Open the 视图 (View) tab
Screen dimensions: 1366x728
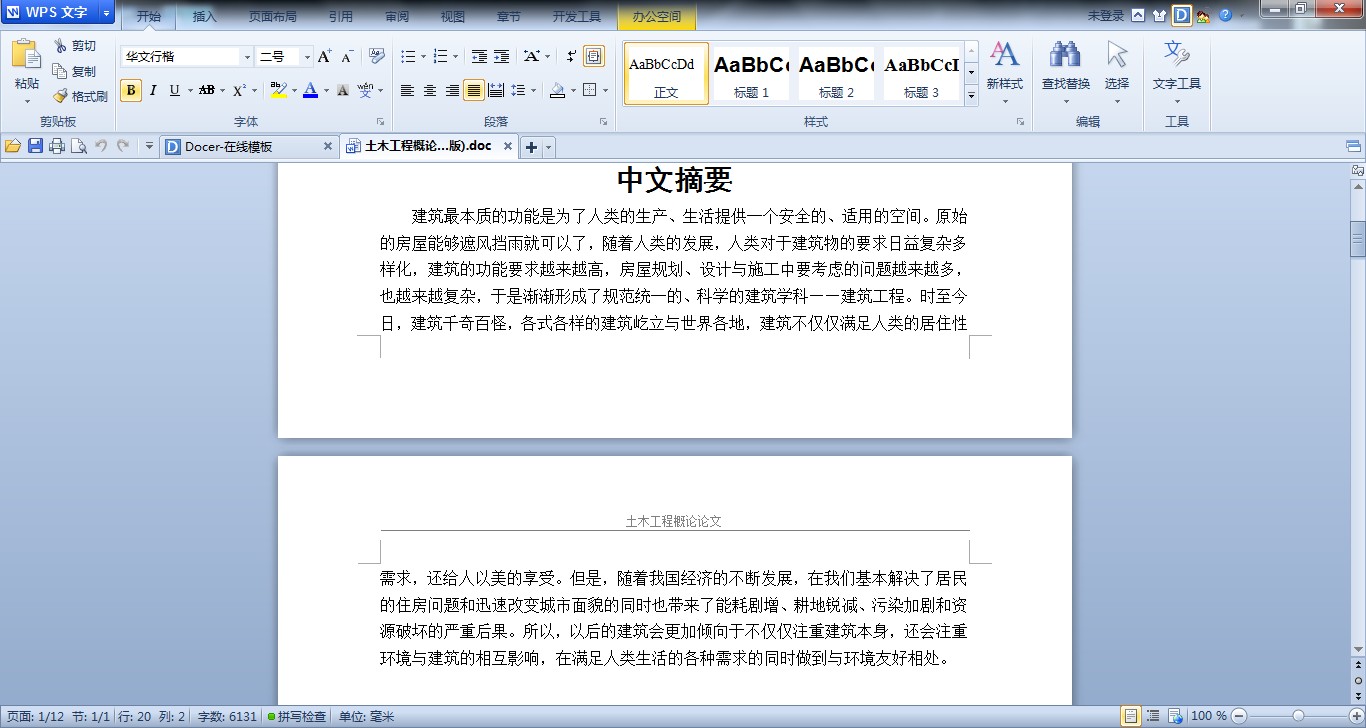point(453,17)
